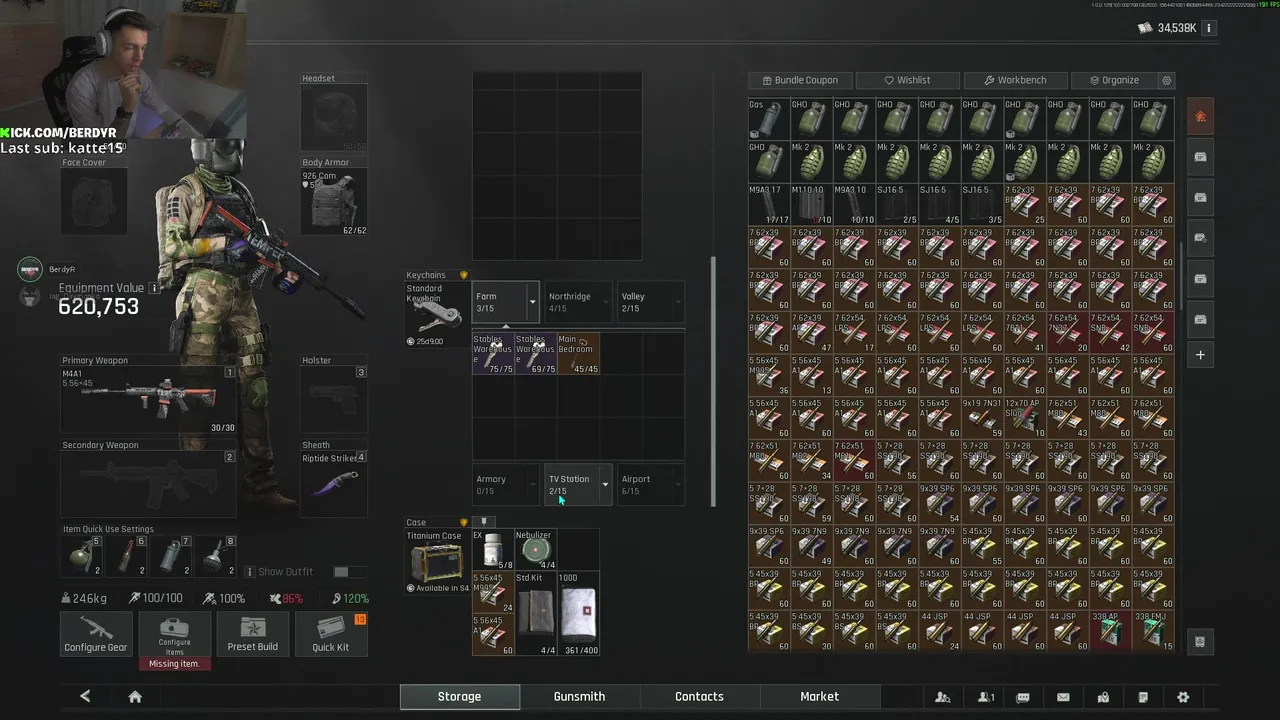Open the map pin icon
Image resolution: width=1280 pixels, height=720 pixels.
1103,697
